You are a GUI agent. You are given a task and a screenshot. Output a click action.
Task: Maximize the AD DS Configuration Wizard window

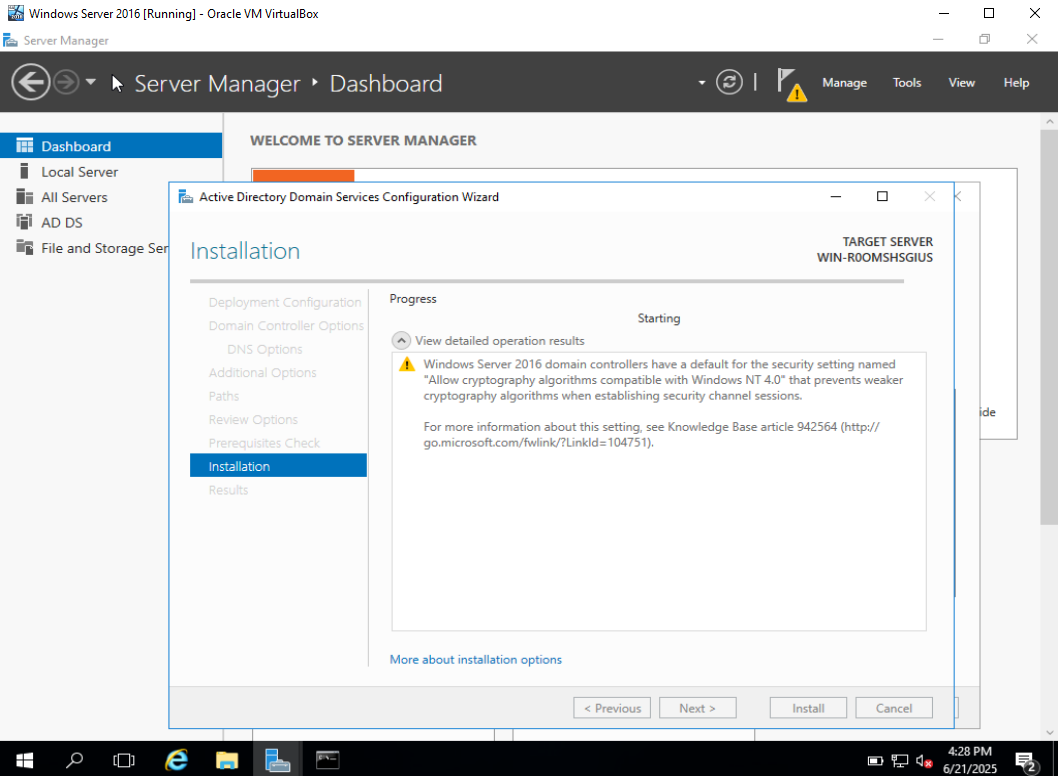click(x=882, y=196)
